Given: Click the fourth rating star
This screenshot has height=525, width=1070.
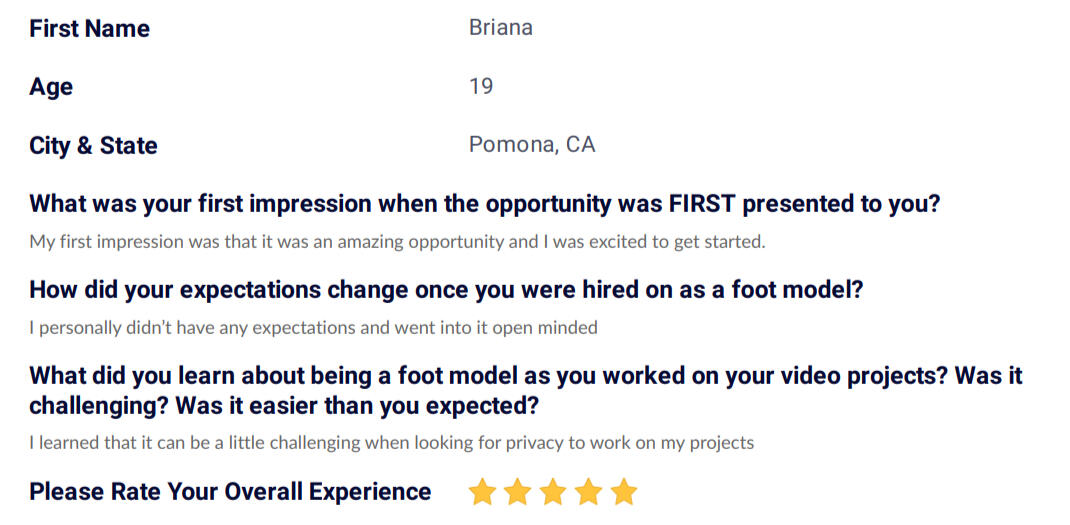Looking at the screenshot, I should 588,492.
